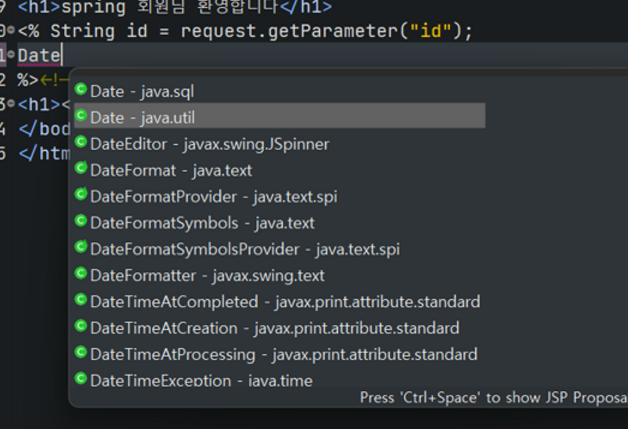This screenshot has width=628, height=429.
Task: Pick DateTimeAtCompleted from the proposals
Action: pyautogui.click(x=280, y=302)
